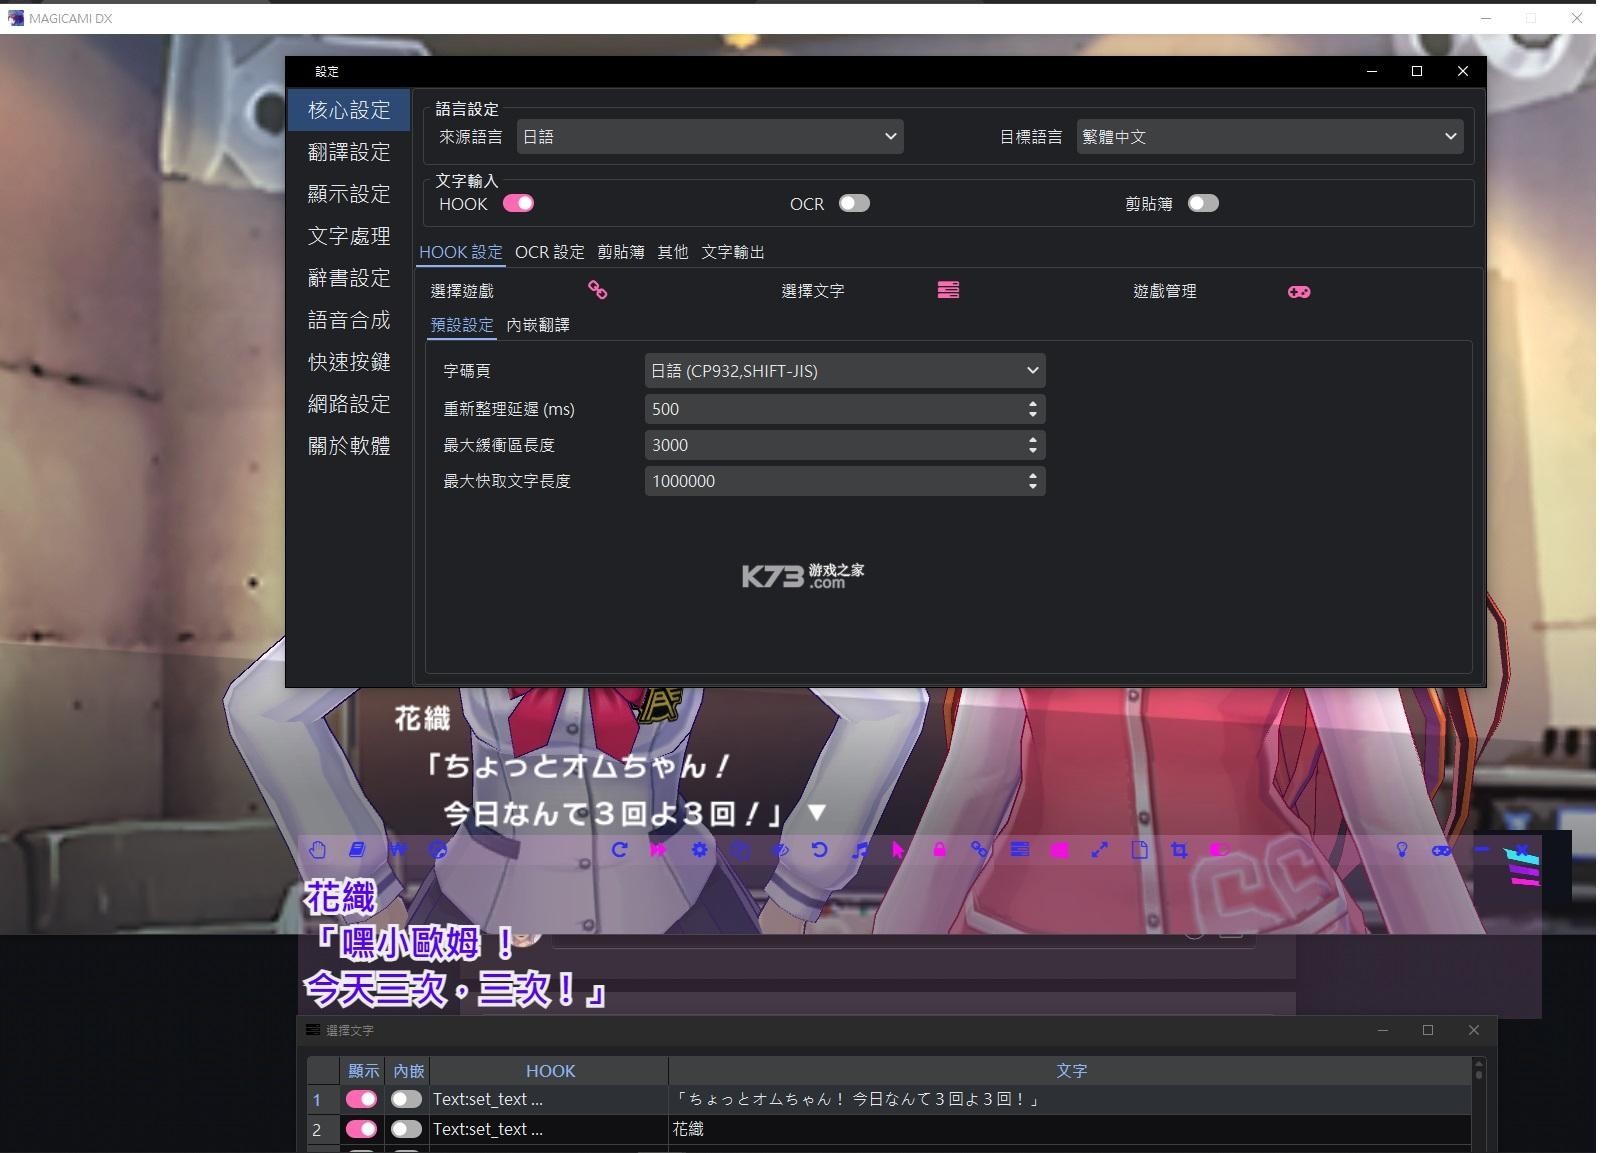Open 顯示設定 in settings sidebar
This screenshot has width=1608, height=1153.
pyautogui.click(x=349, y=194)
